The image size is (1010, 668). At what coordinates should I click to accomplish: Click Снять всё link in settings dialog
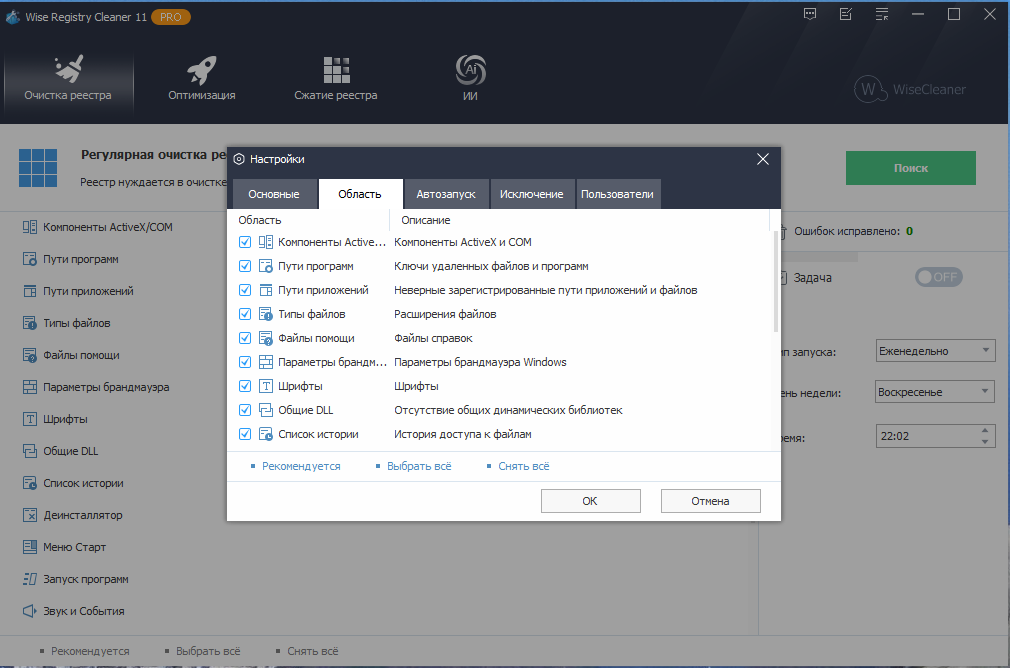[524, 466]
